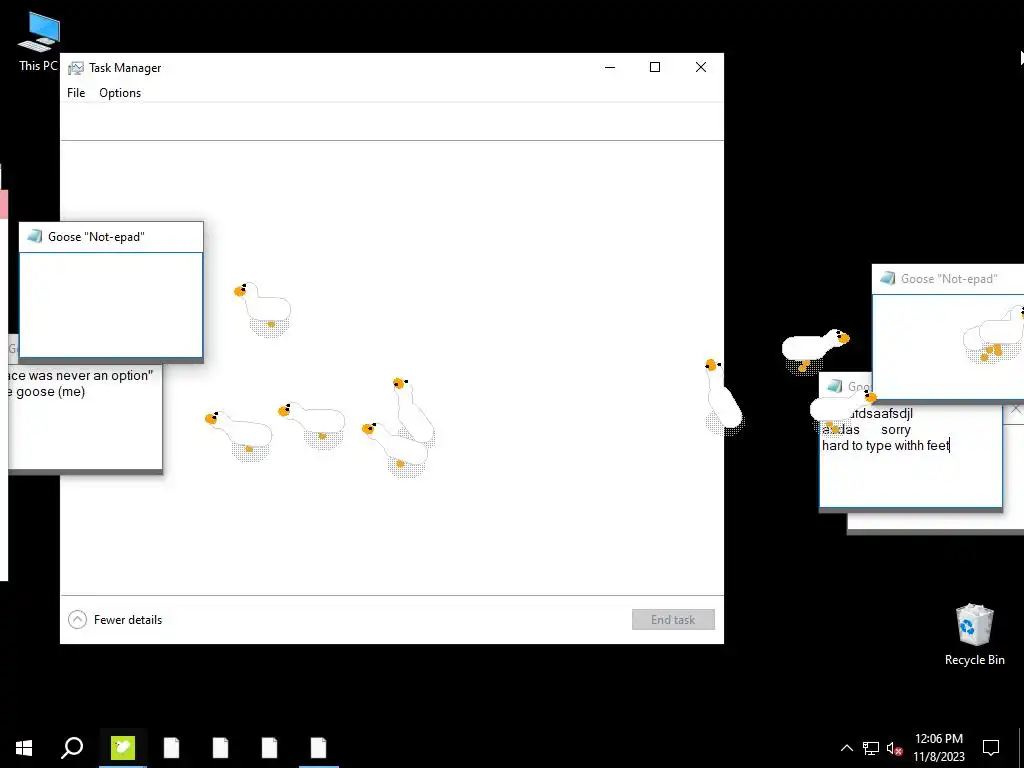Click the End task button

673,620
